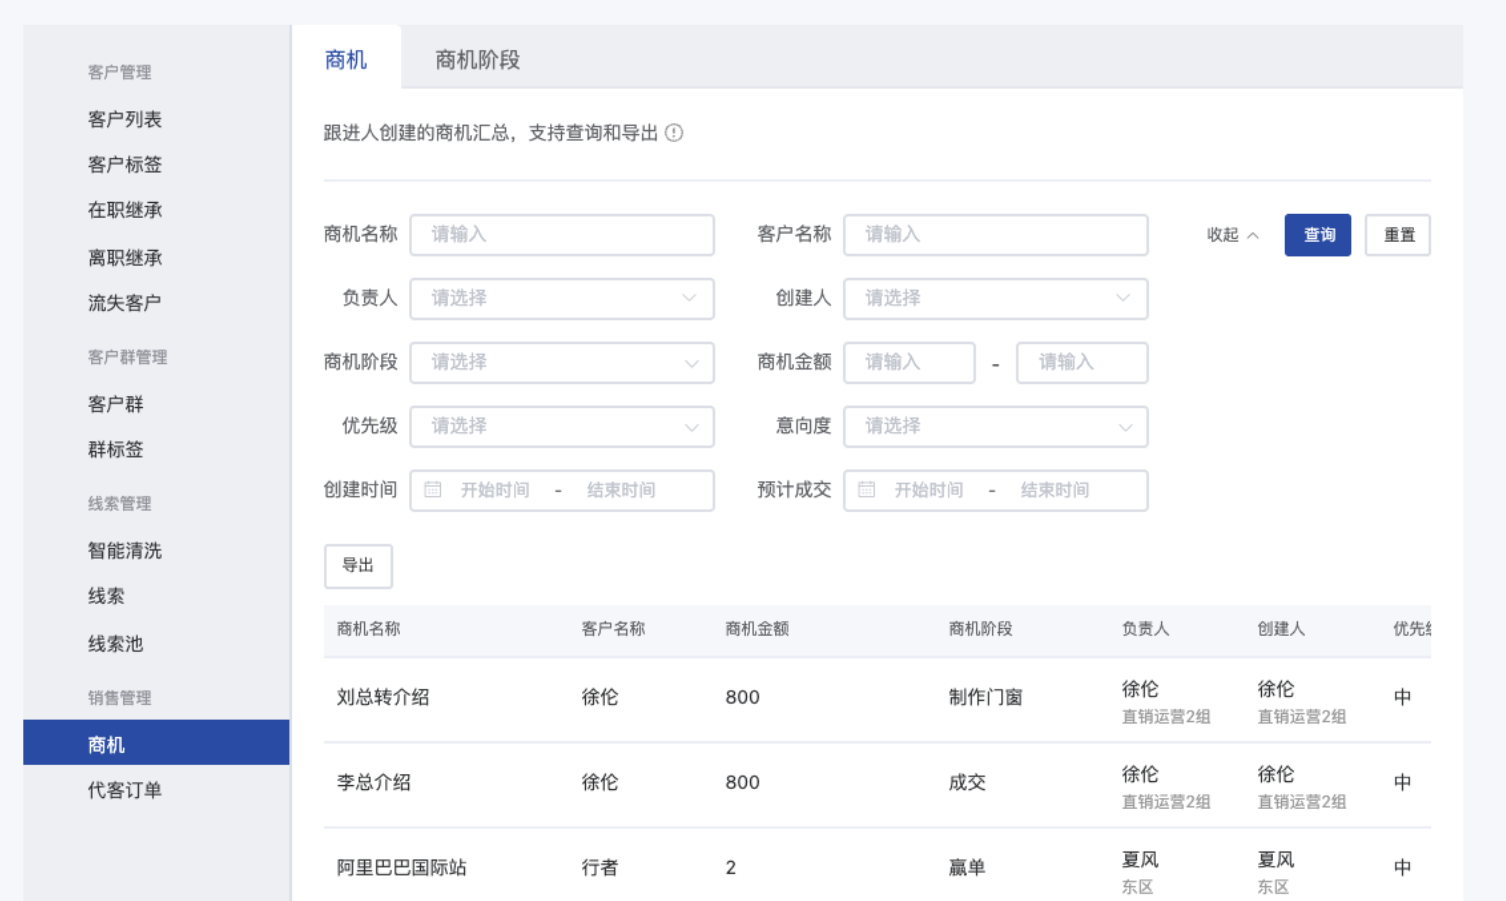The height and width of the screenshot is (901, 1506).
Task: Click 创建时间 开始时间 field
Action: tap(495, 490)
